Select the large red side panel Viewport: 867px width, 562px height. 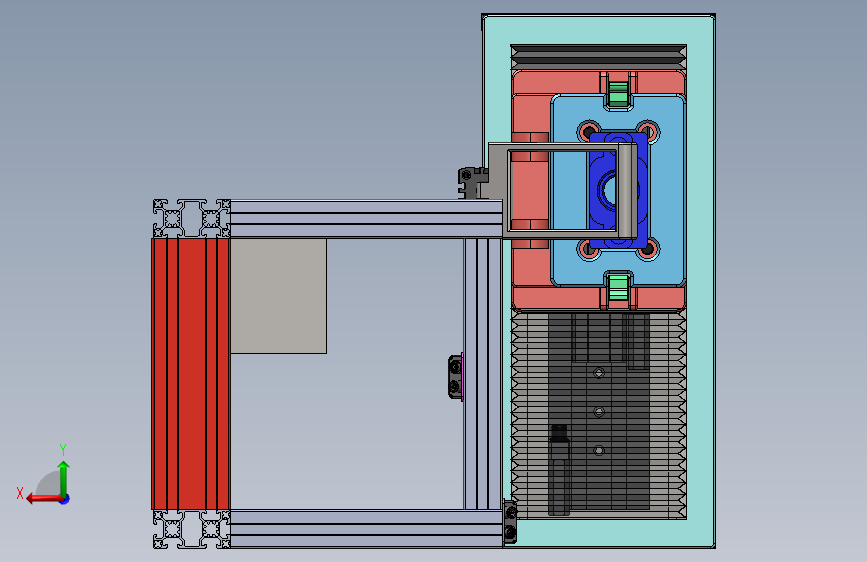pos(191,374)
